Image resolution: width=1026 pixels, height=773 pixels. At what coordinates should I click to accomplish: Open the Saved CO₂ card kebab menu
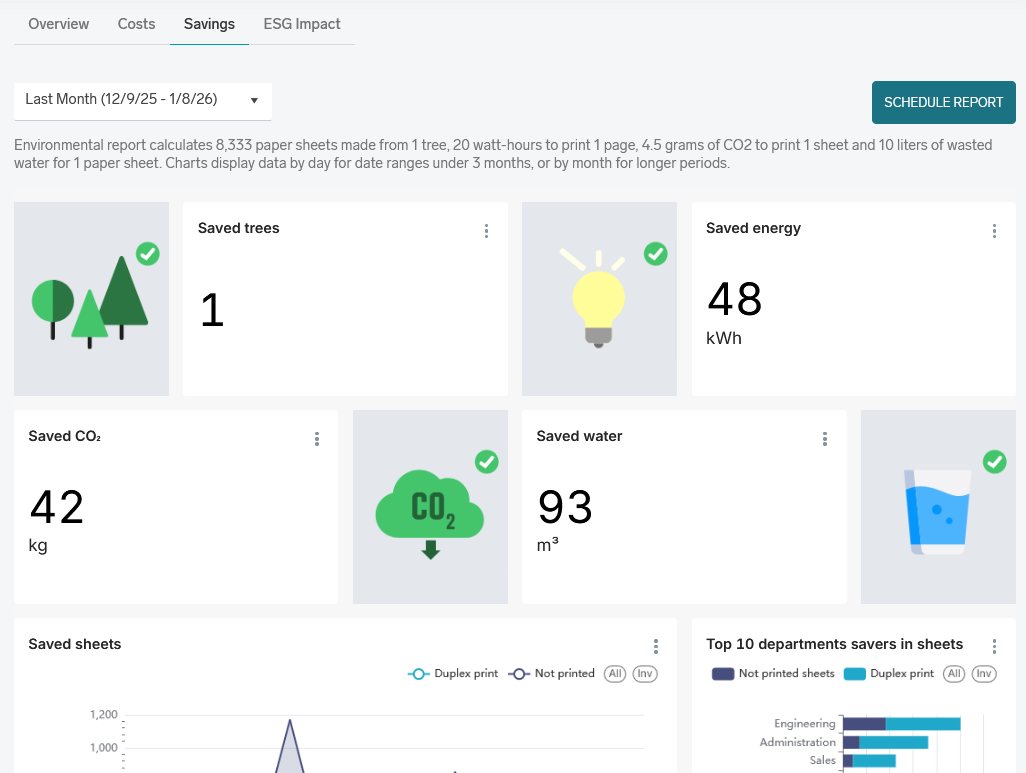[x=317, y=439]
